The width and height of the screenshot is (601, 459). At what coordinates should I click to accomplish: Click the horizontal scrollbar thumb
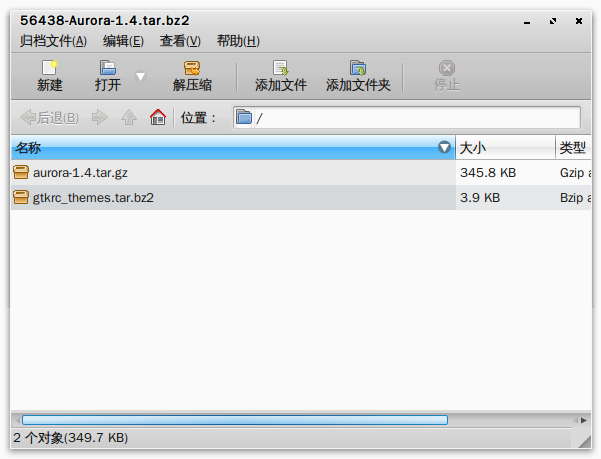pyautogui.click(x=235, y=420)
